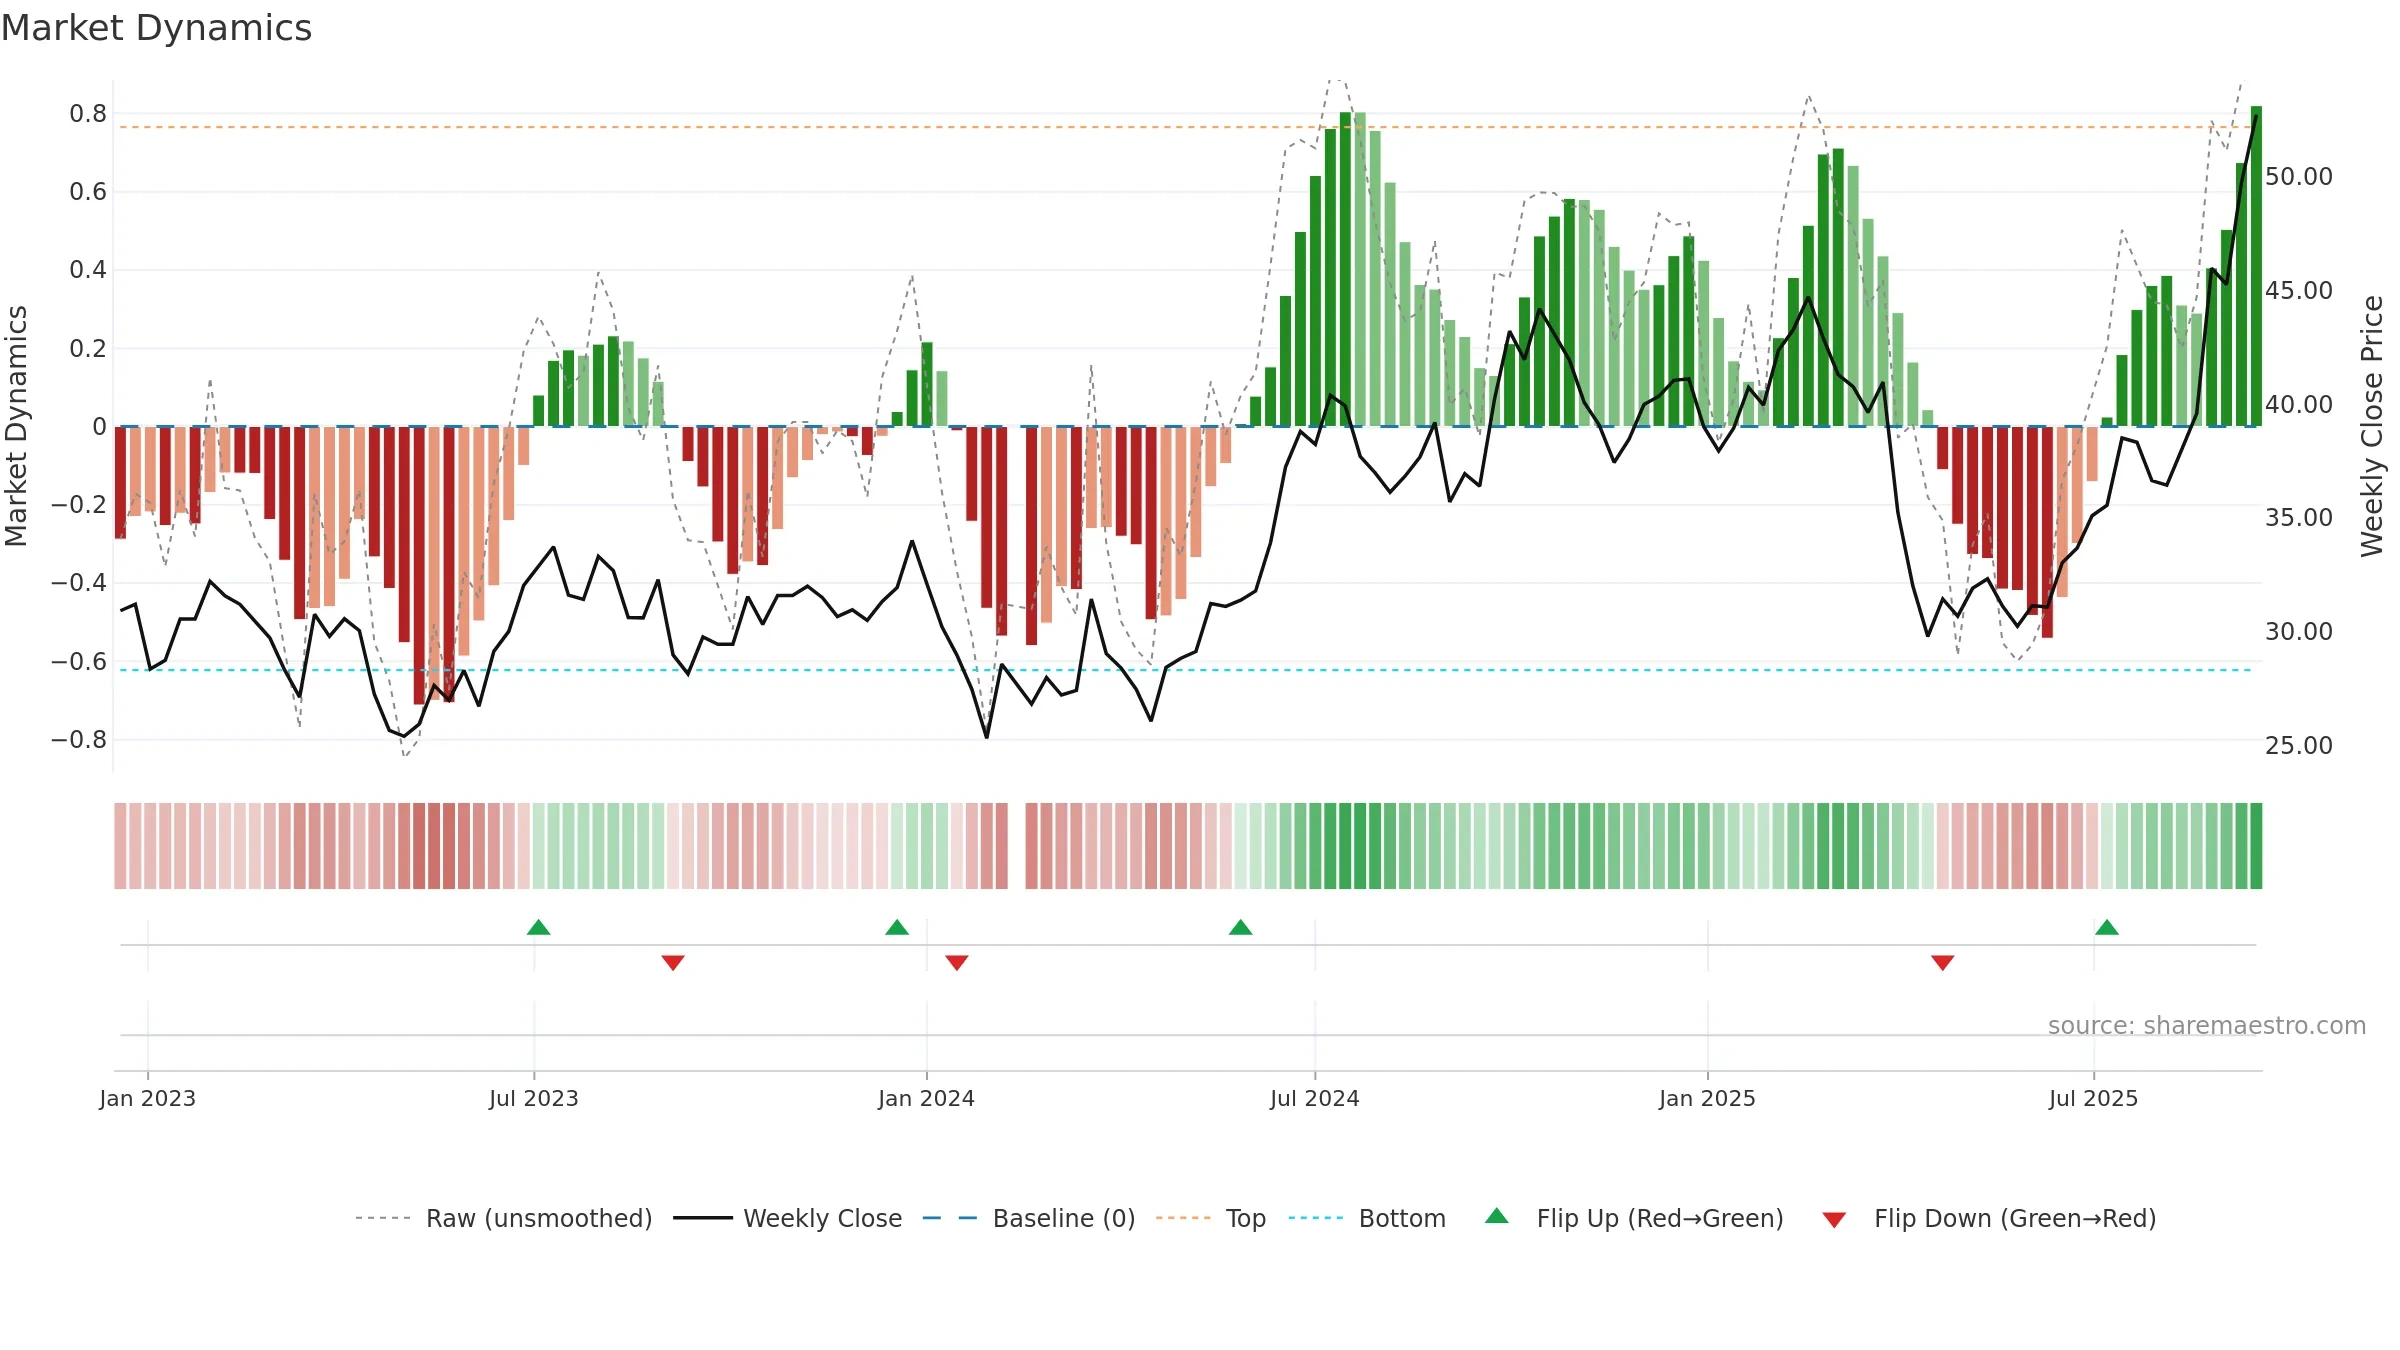
Task: Toggle the Flip Up (Red→Green) legend entry
Action: [x=1634, y=1218]
